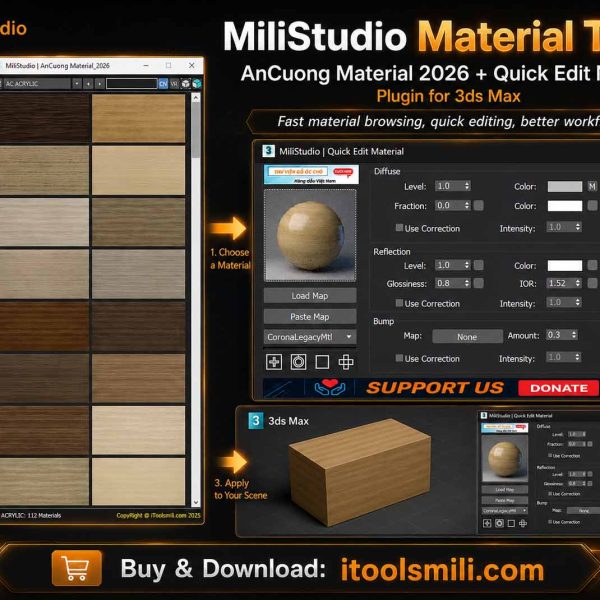
Task: Enable Use Correction under Bump
Action: pyautogui.click(x=399, y=358)
